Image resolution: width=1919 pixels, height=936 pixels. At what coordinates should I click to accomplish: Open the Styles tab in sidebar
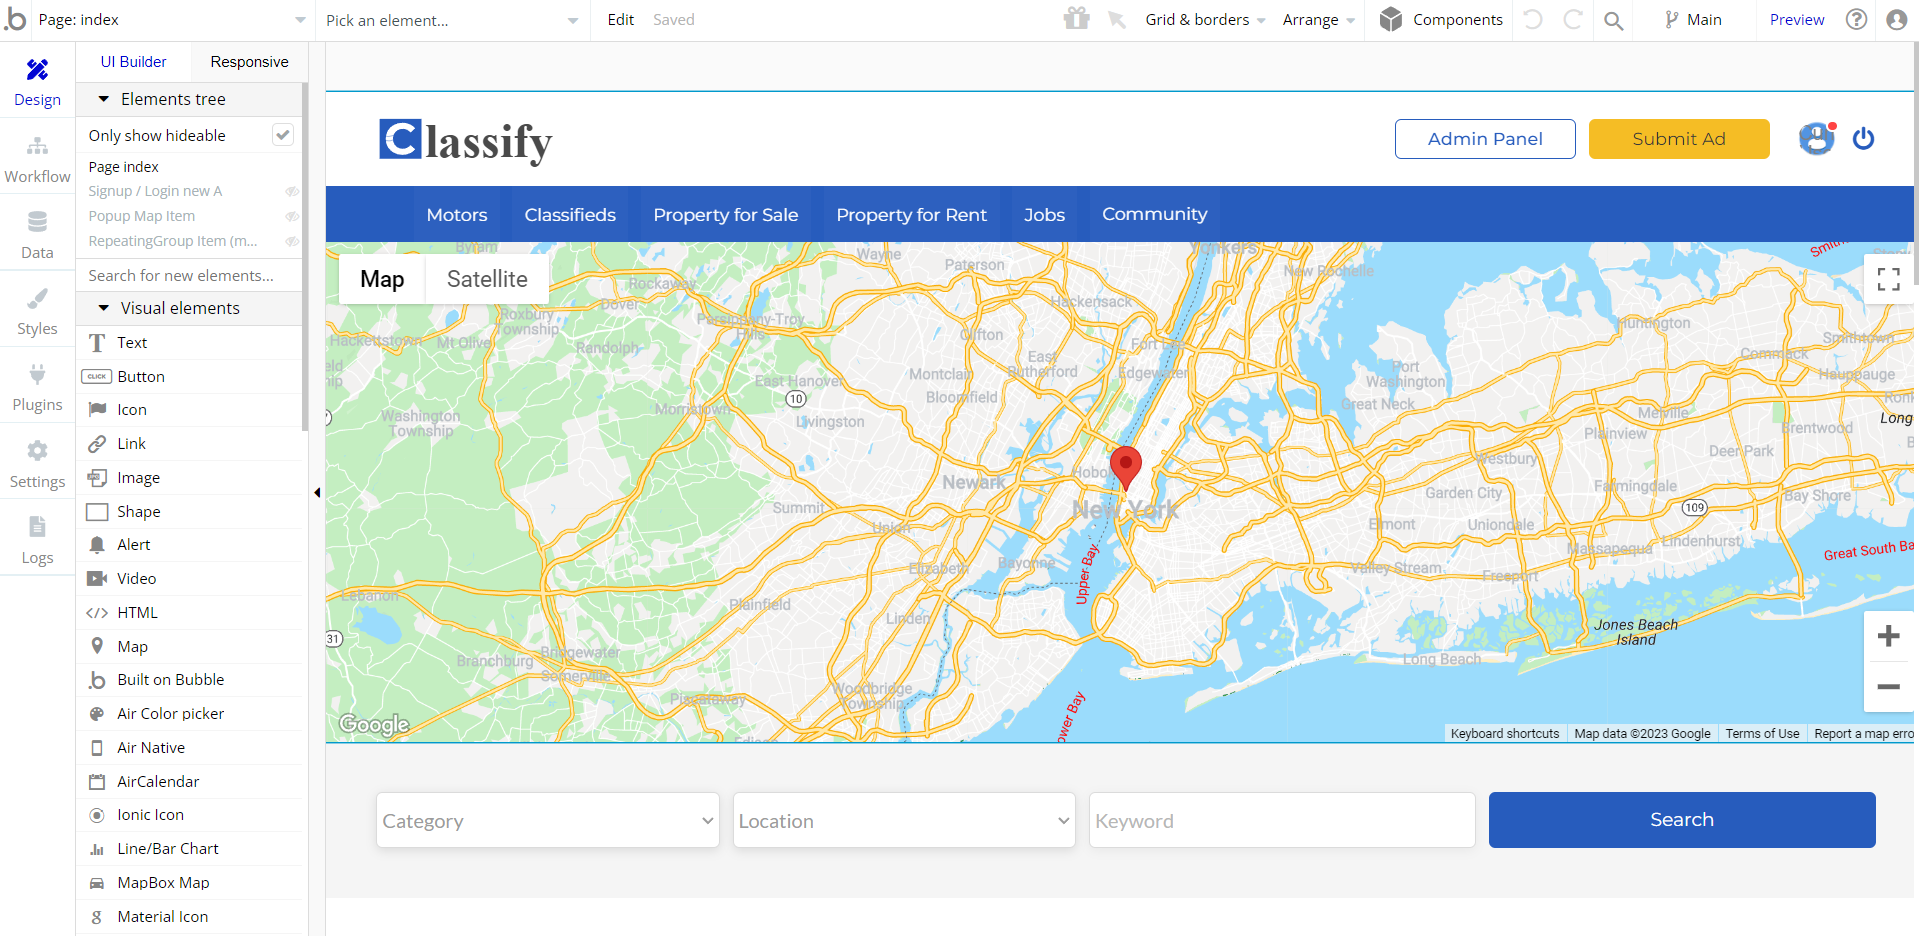(x=37, y=311)
